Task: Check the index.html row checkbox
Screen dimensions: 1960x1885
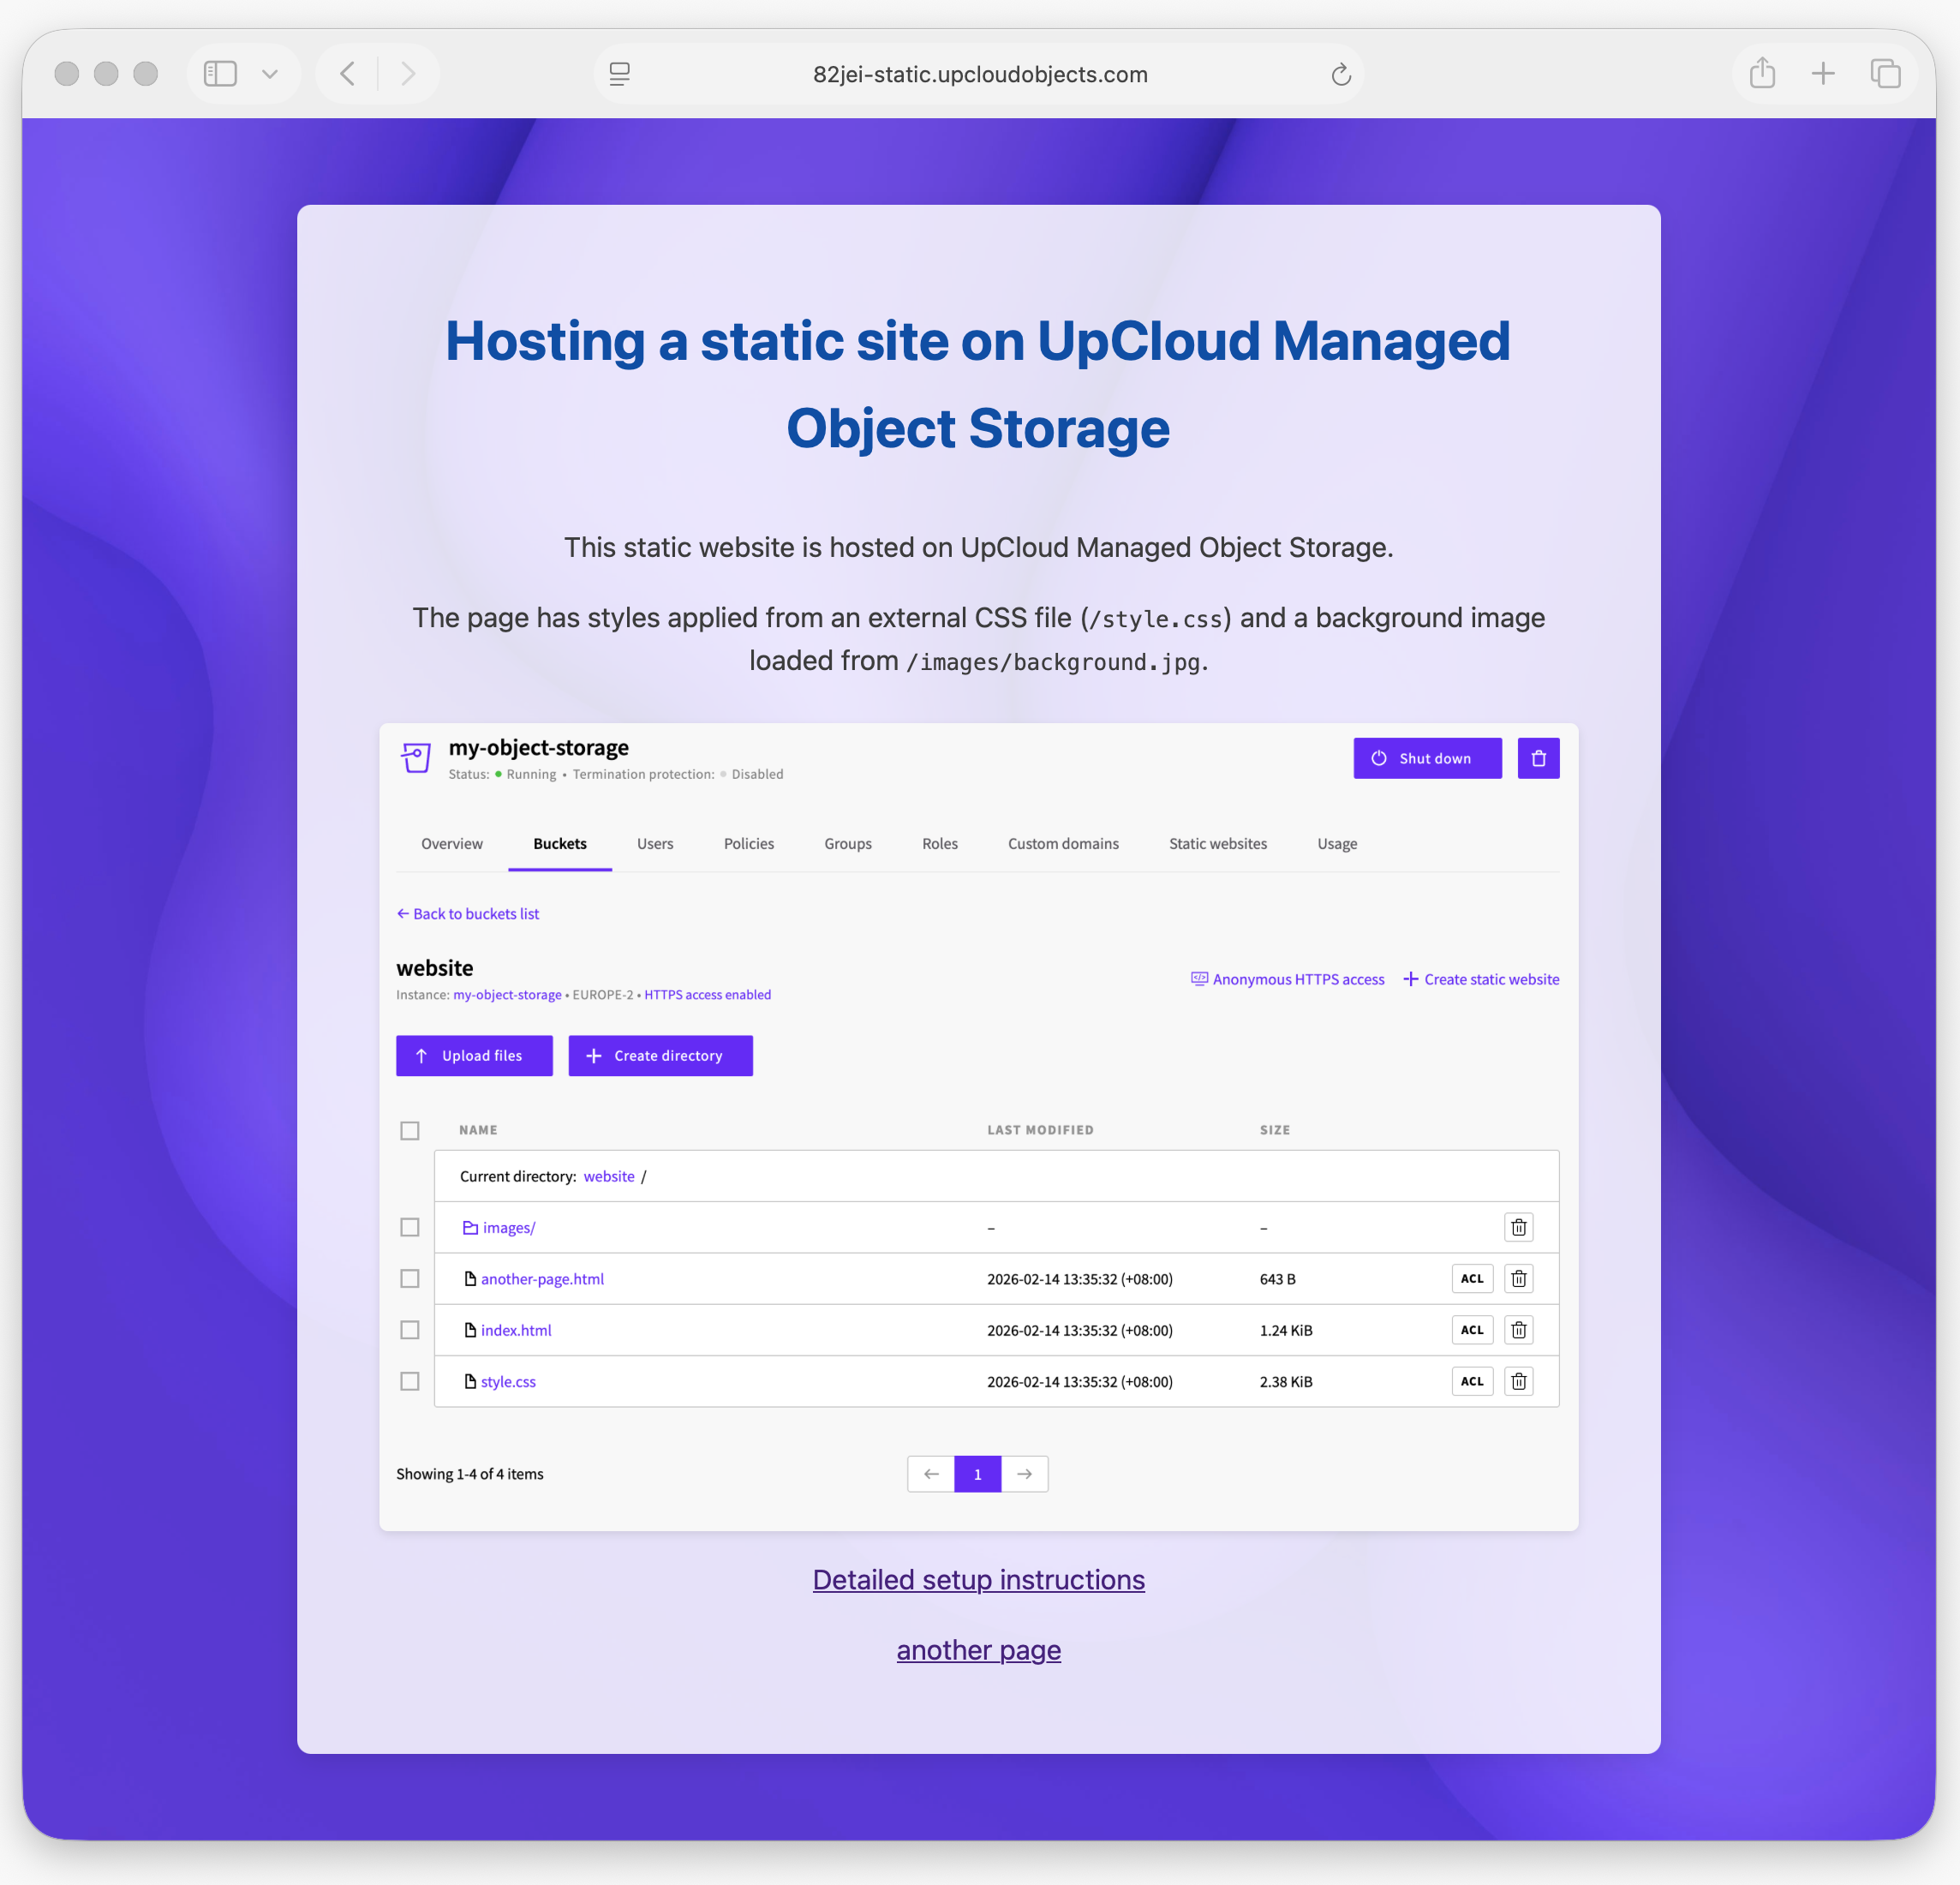Action: tap(410, 1329)
